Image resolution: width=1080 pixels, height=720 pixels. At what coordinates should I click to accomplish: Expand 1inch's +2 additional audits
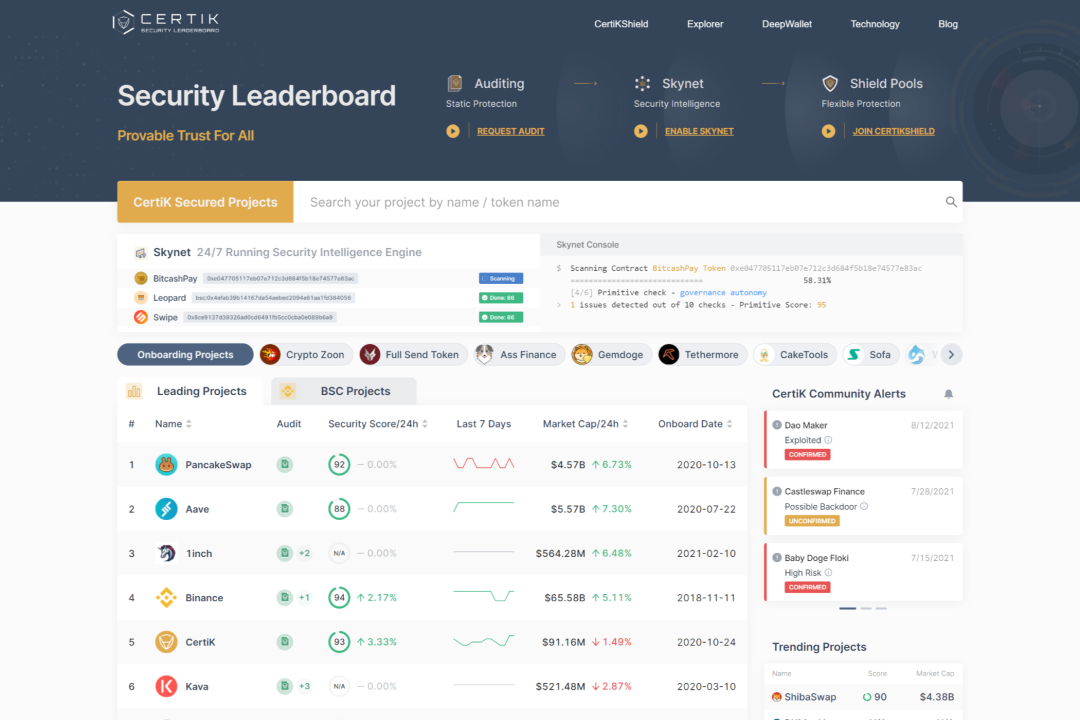pyautogui.click(x=304, y=553)
